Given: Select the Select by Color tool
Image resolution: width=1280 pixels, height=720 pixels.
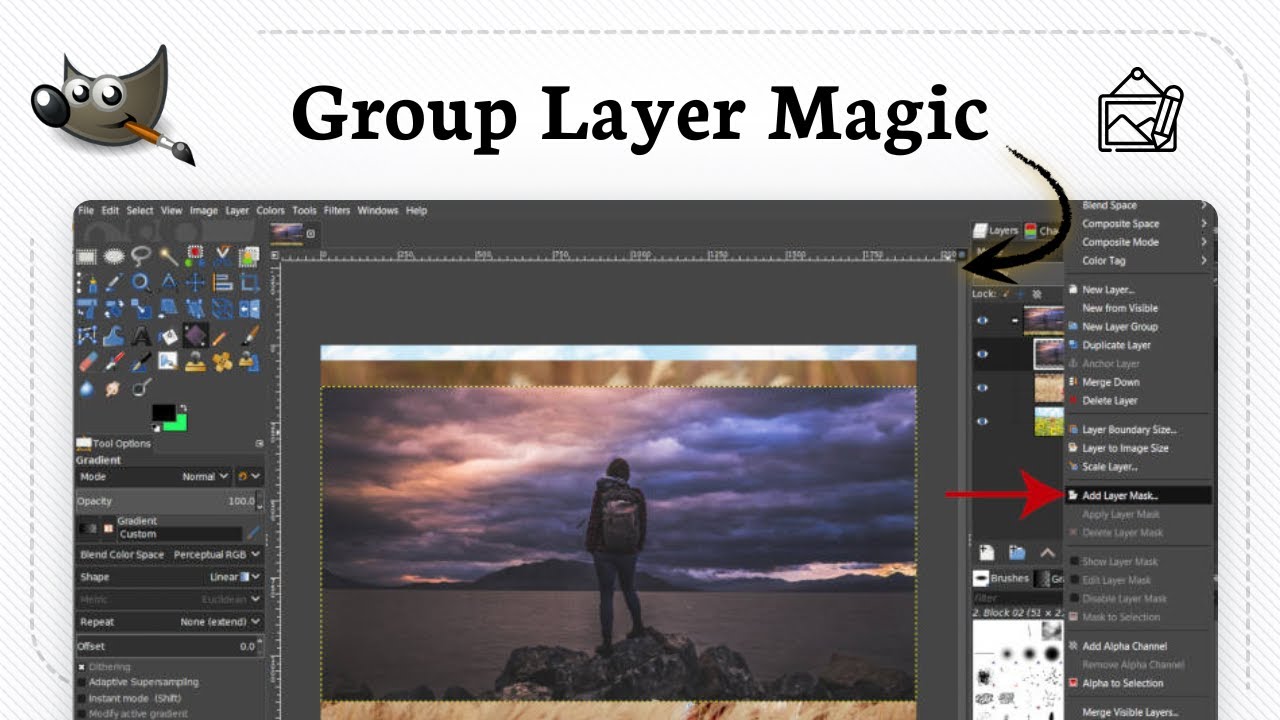Looking at the screenshot, I should click(195, 255).
